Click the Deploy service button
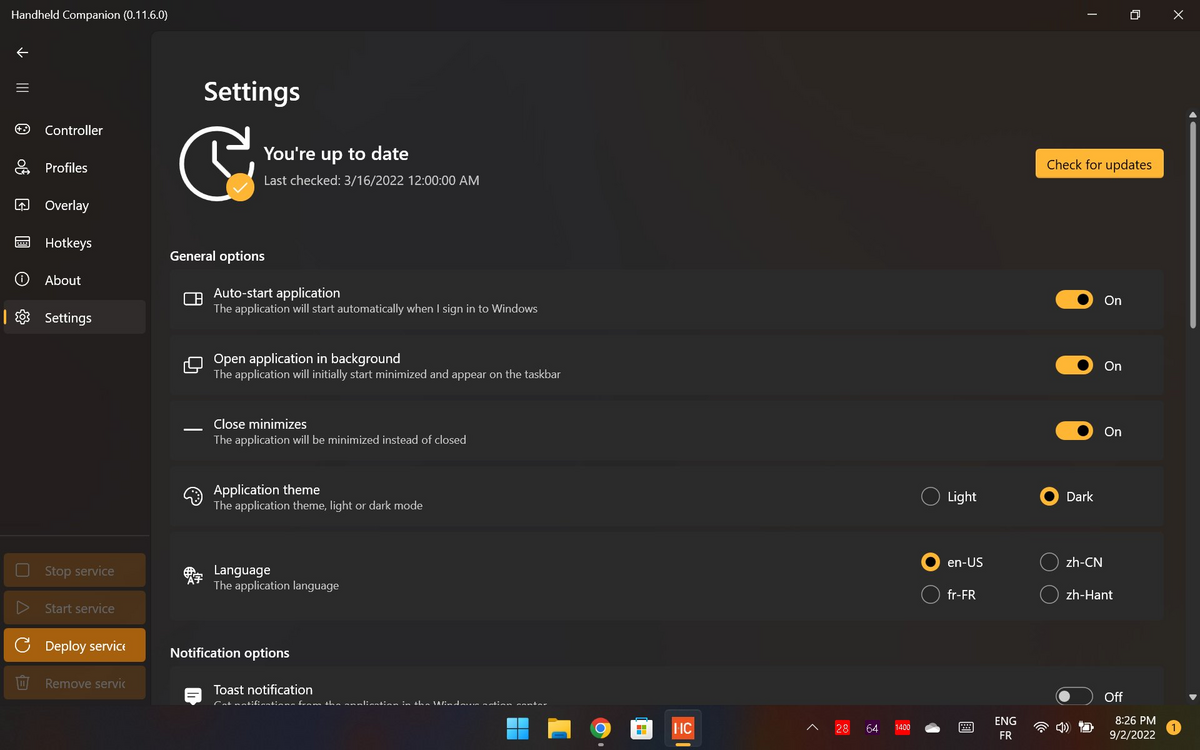Image resolution: width=1200 pixels, height=750 pixels. pyautogui.click(x=75, y=646)
